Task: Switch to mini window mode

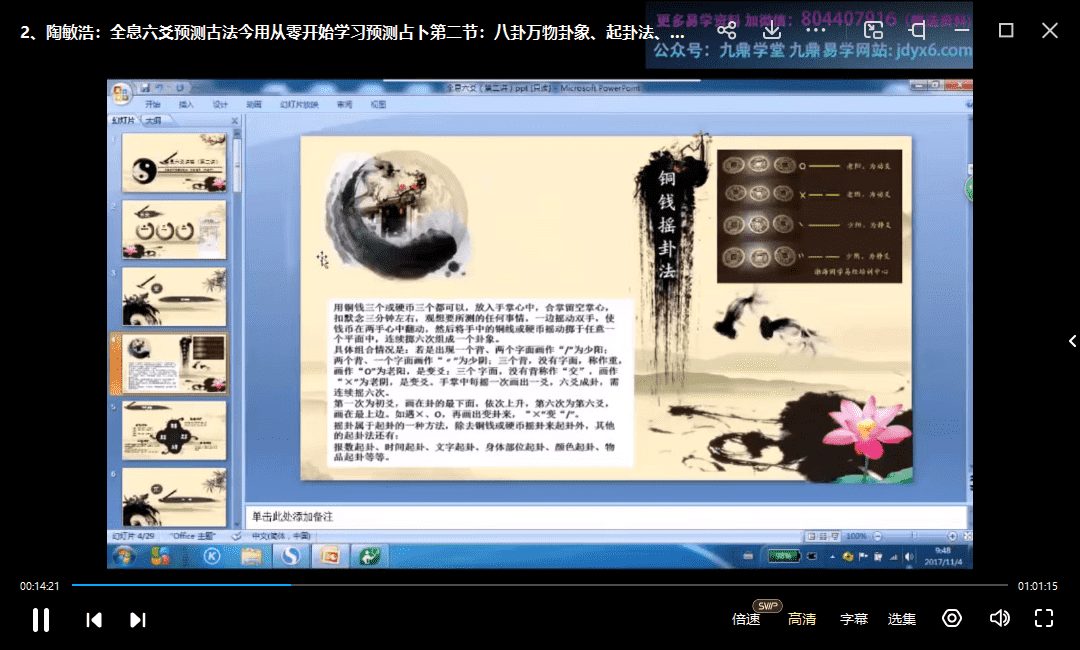Action: coord(874,30)
